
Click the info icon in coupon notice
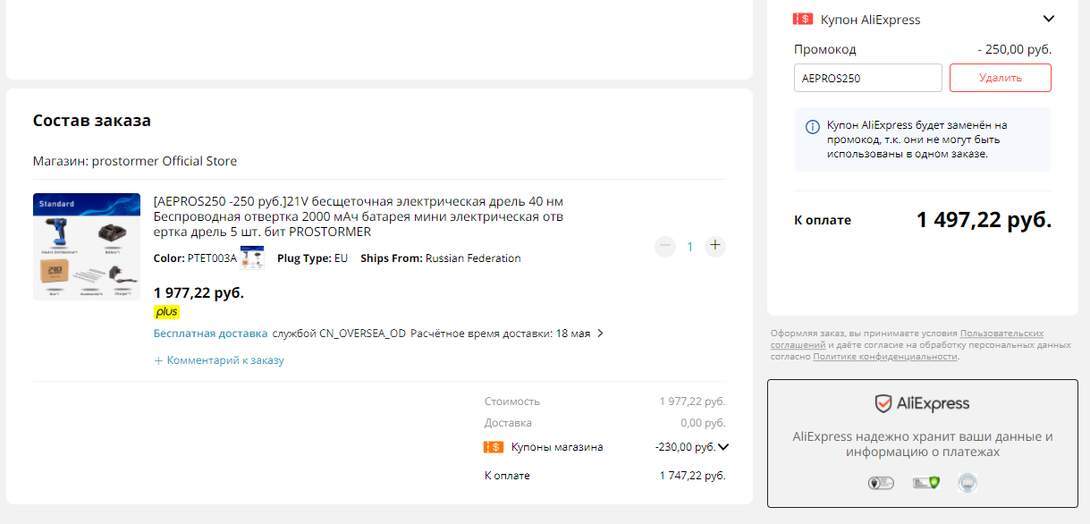pos(812,127)
